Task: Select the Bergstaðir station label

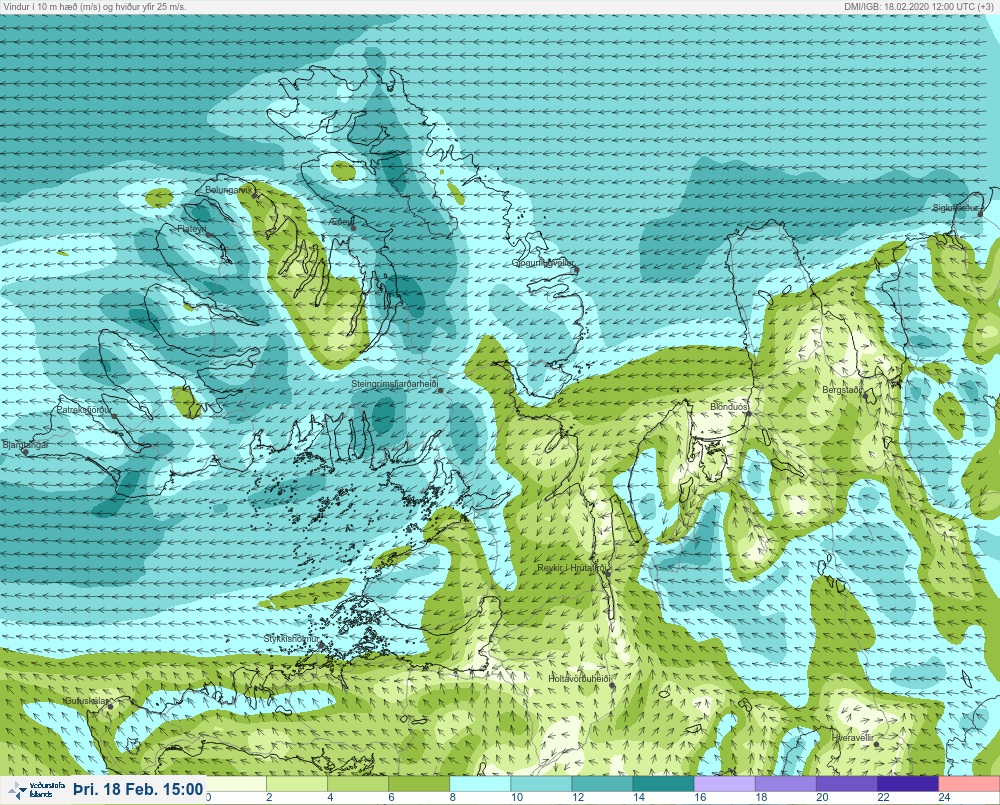Action: click(842, 389)
